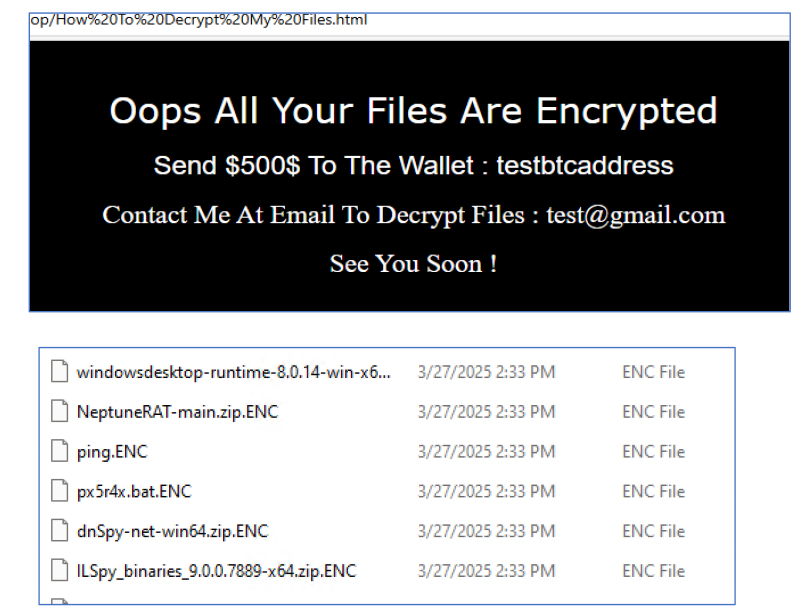Click the date modified of ping.ENC
Viewport: 791px width, 606px height.
pyautogui.click(x=486, y=452)
